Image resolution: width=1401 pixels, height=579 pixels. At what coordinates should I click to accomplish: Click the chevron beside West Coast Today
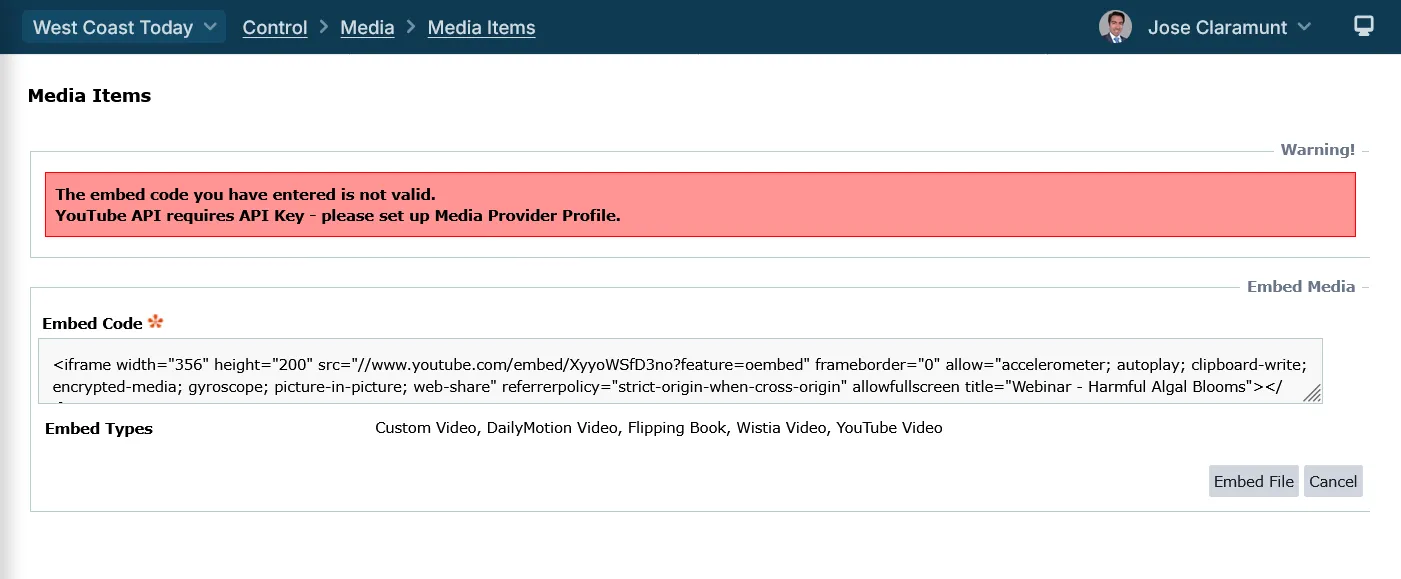pyautogui.click(x=210, y=27)
